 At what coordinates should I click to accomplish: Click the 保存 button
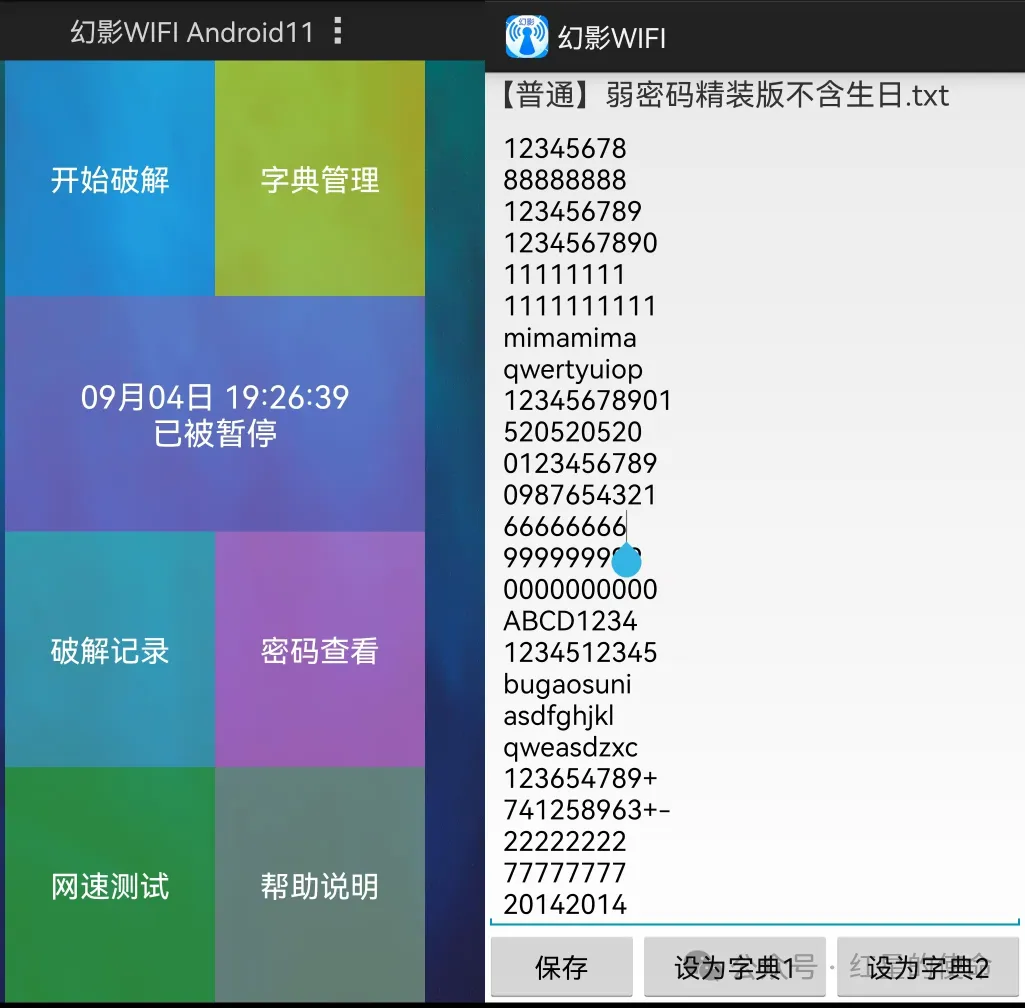click(562, 967)
